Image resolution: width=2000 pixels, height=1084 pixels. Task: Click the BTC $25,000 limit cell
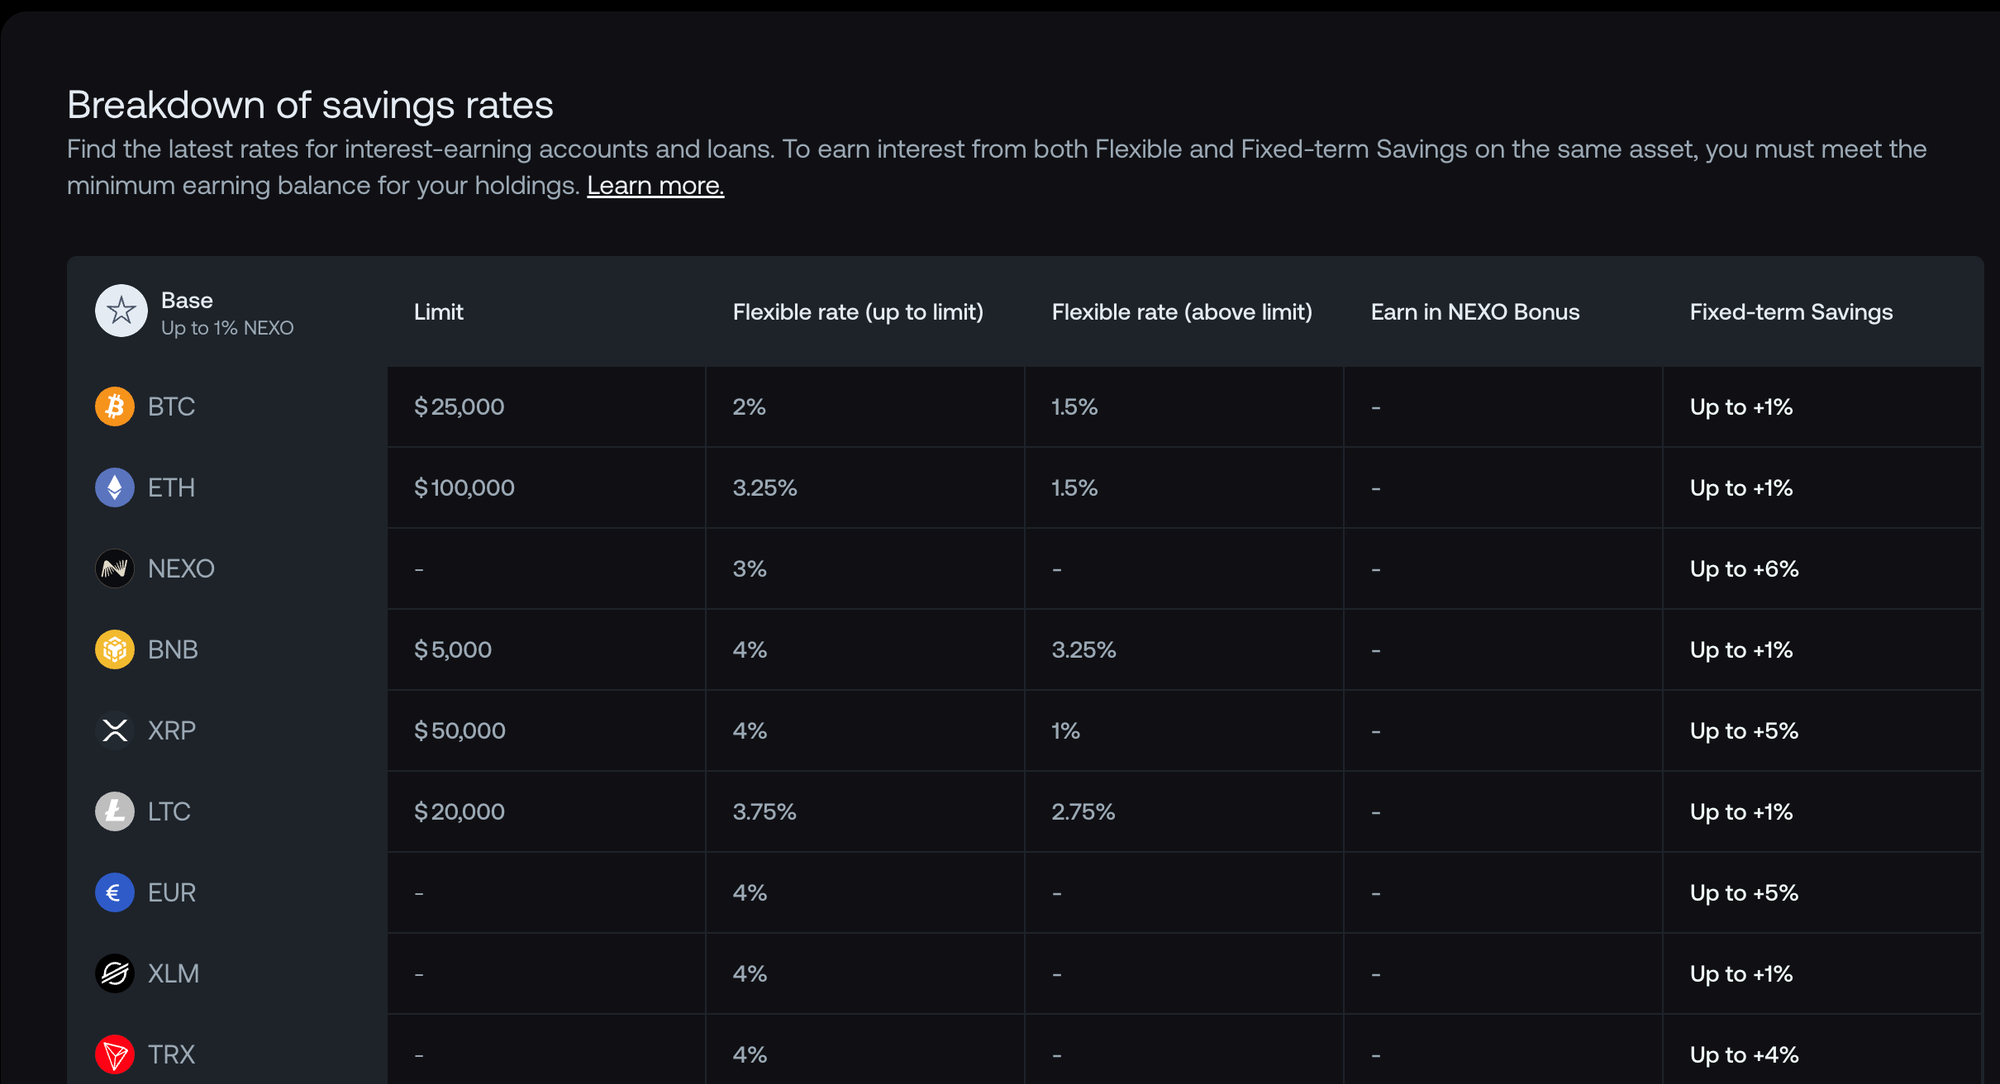[x=459, y=407]
